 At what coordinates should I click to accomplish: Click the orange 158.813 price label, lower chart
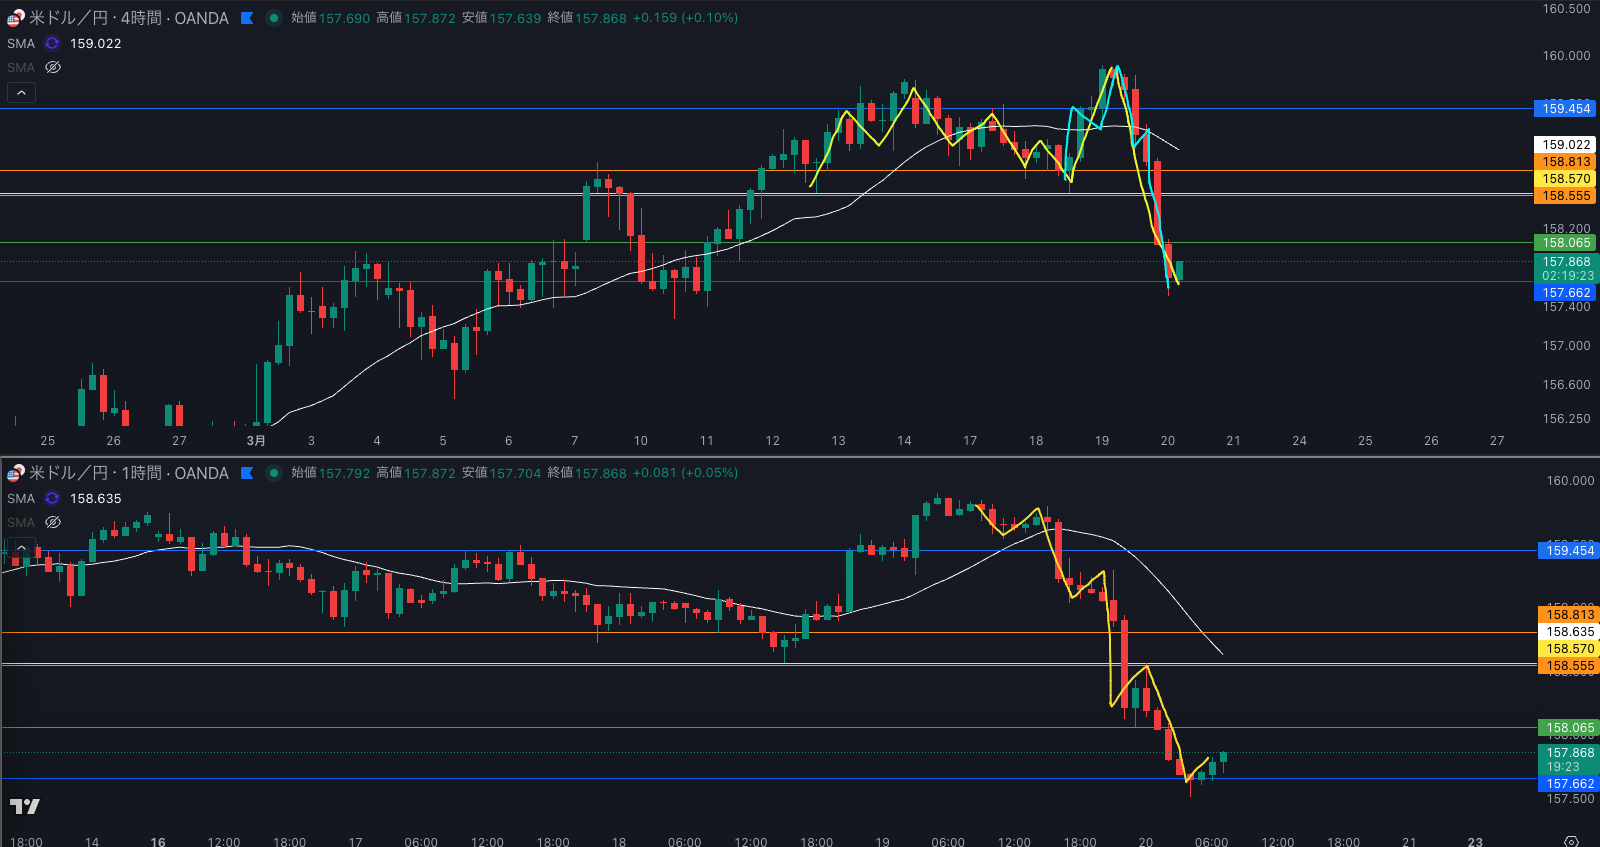pos(1569,615)
